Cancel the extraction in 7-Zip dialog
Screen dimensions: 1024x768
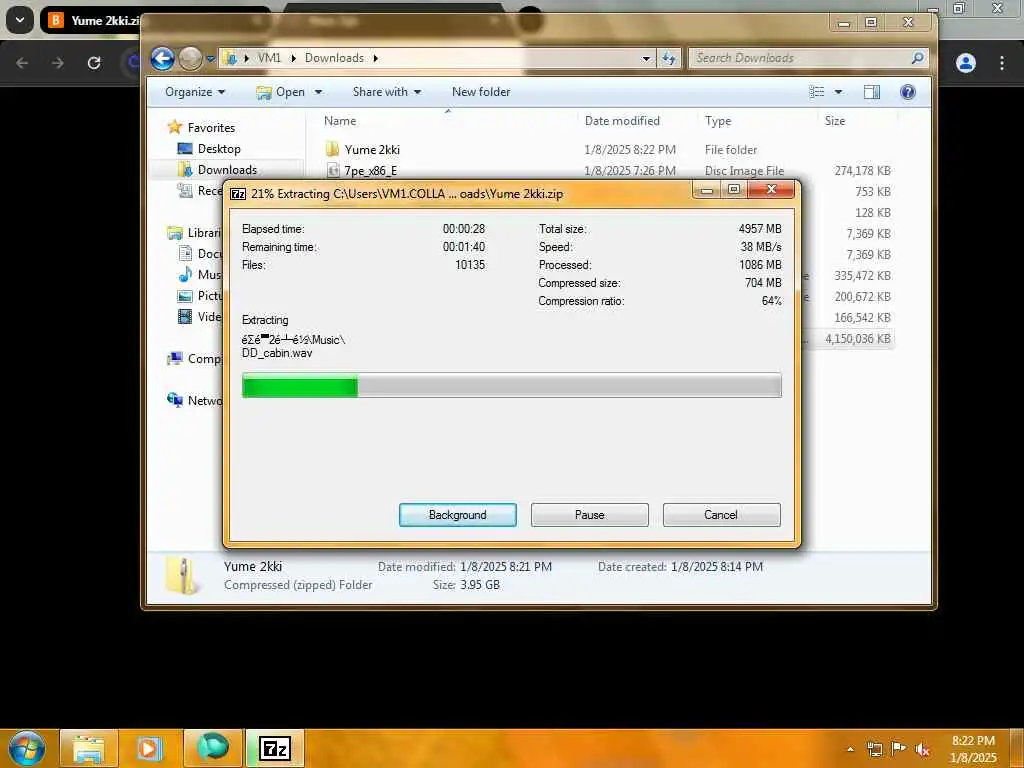tap(721, 515)
